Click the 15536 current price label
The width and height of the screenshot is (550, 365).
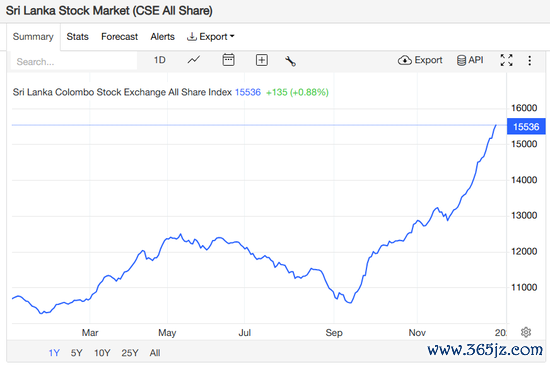pyautogui.click(x=526, y=127)
